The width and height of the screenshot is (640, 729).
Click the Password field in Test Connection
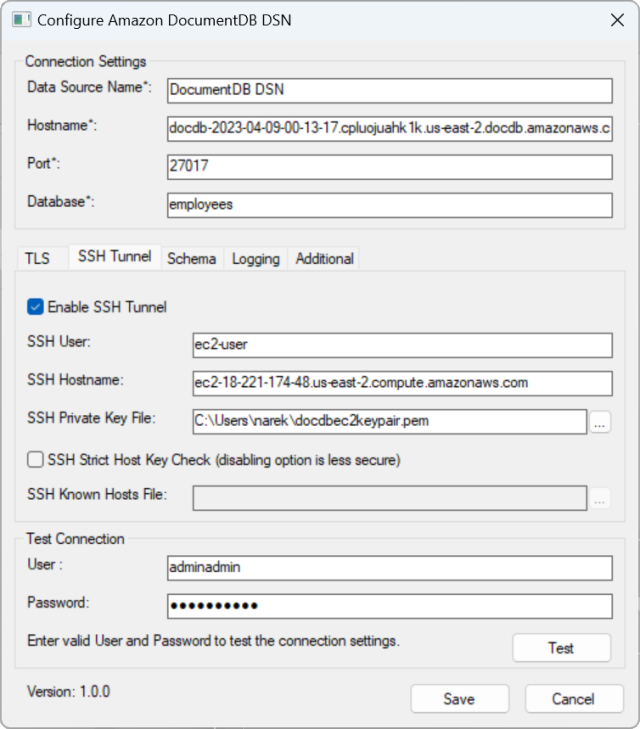[x=389, y=606]
